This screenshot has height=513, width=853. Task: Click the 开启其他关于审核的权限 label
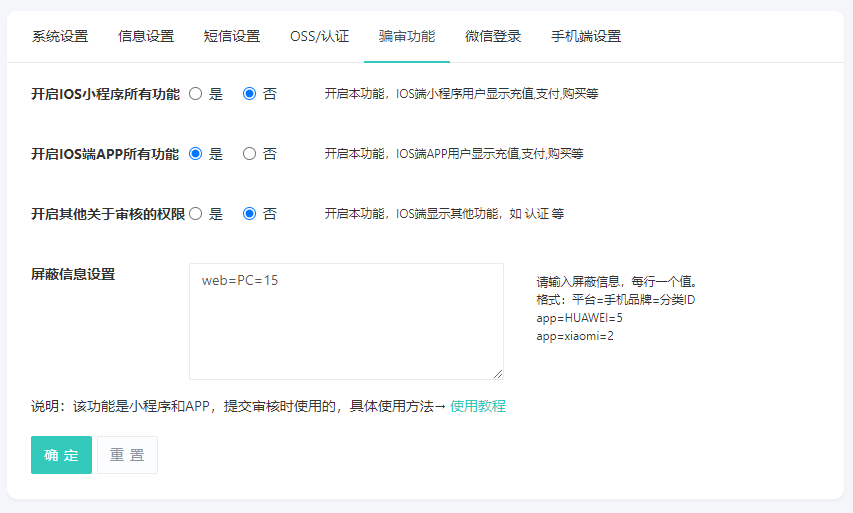[108, 214]
